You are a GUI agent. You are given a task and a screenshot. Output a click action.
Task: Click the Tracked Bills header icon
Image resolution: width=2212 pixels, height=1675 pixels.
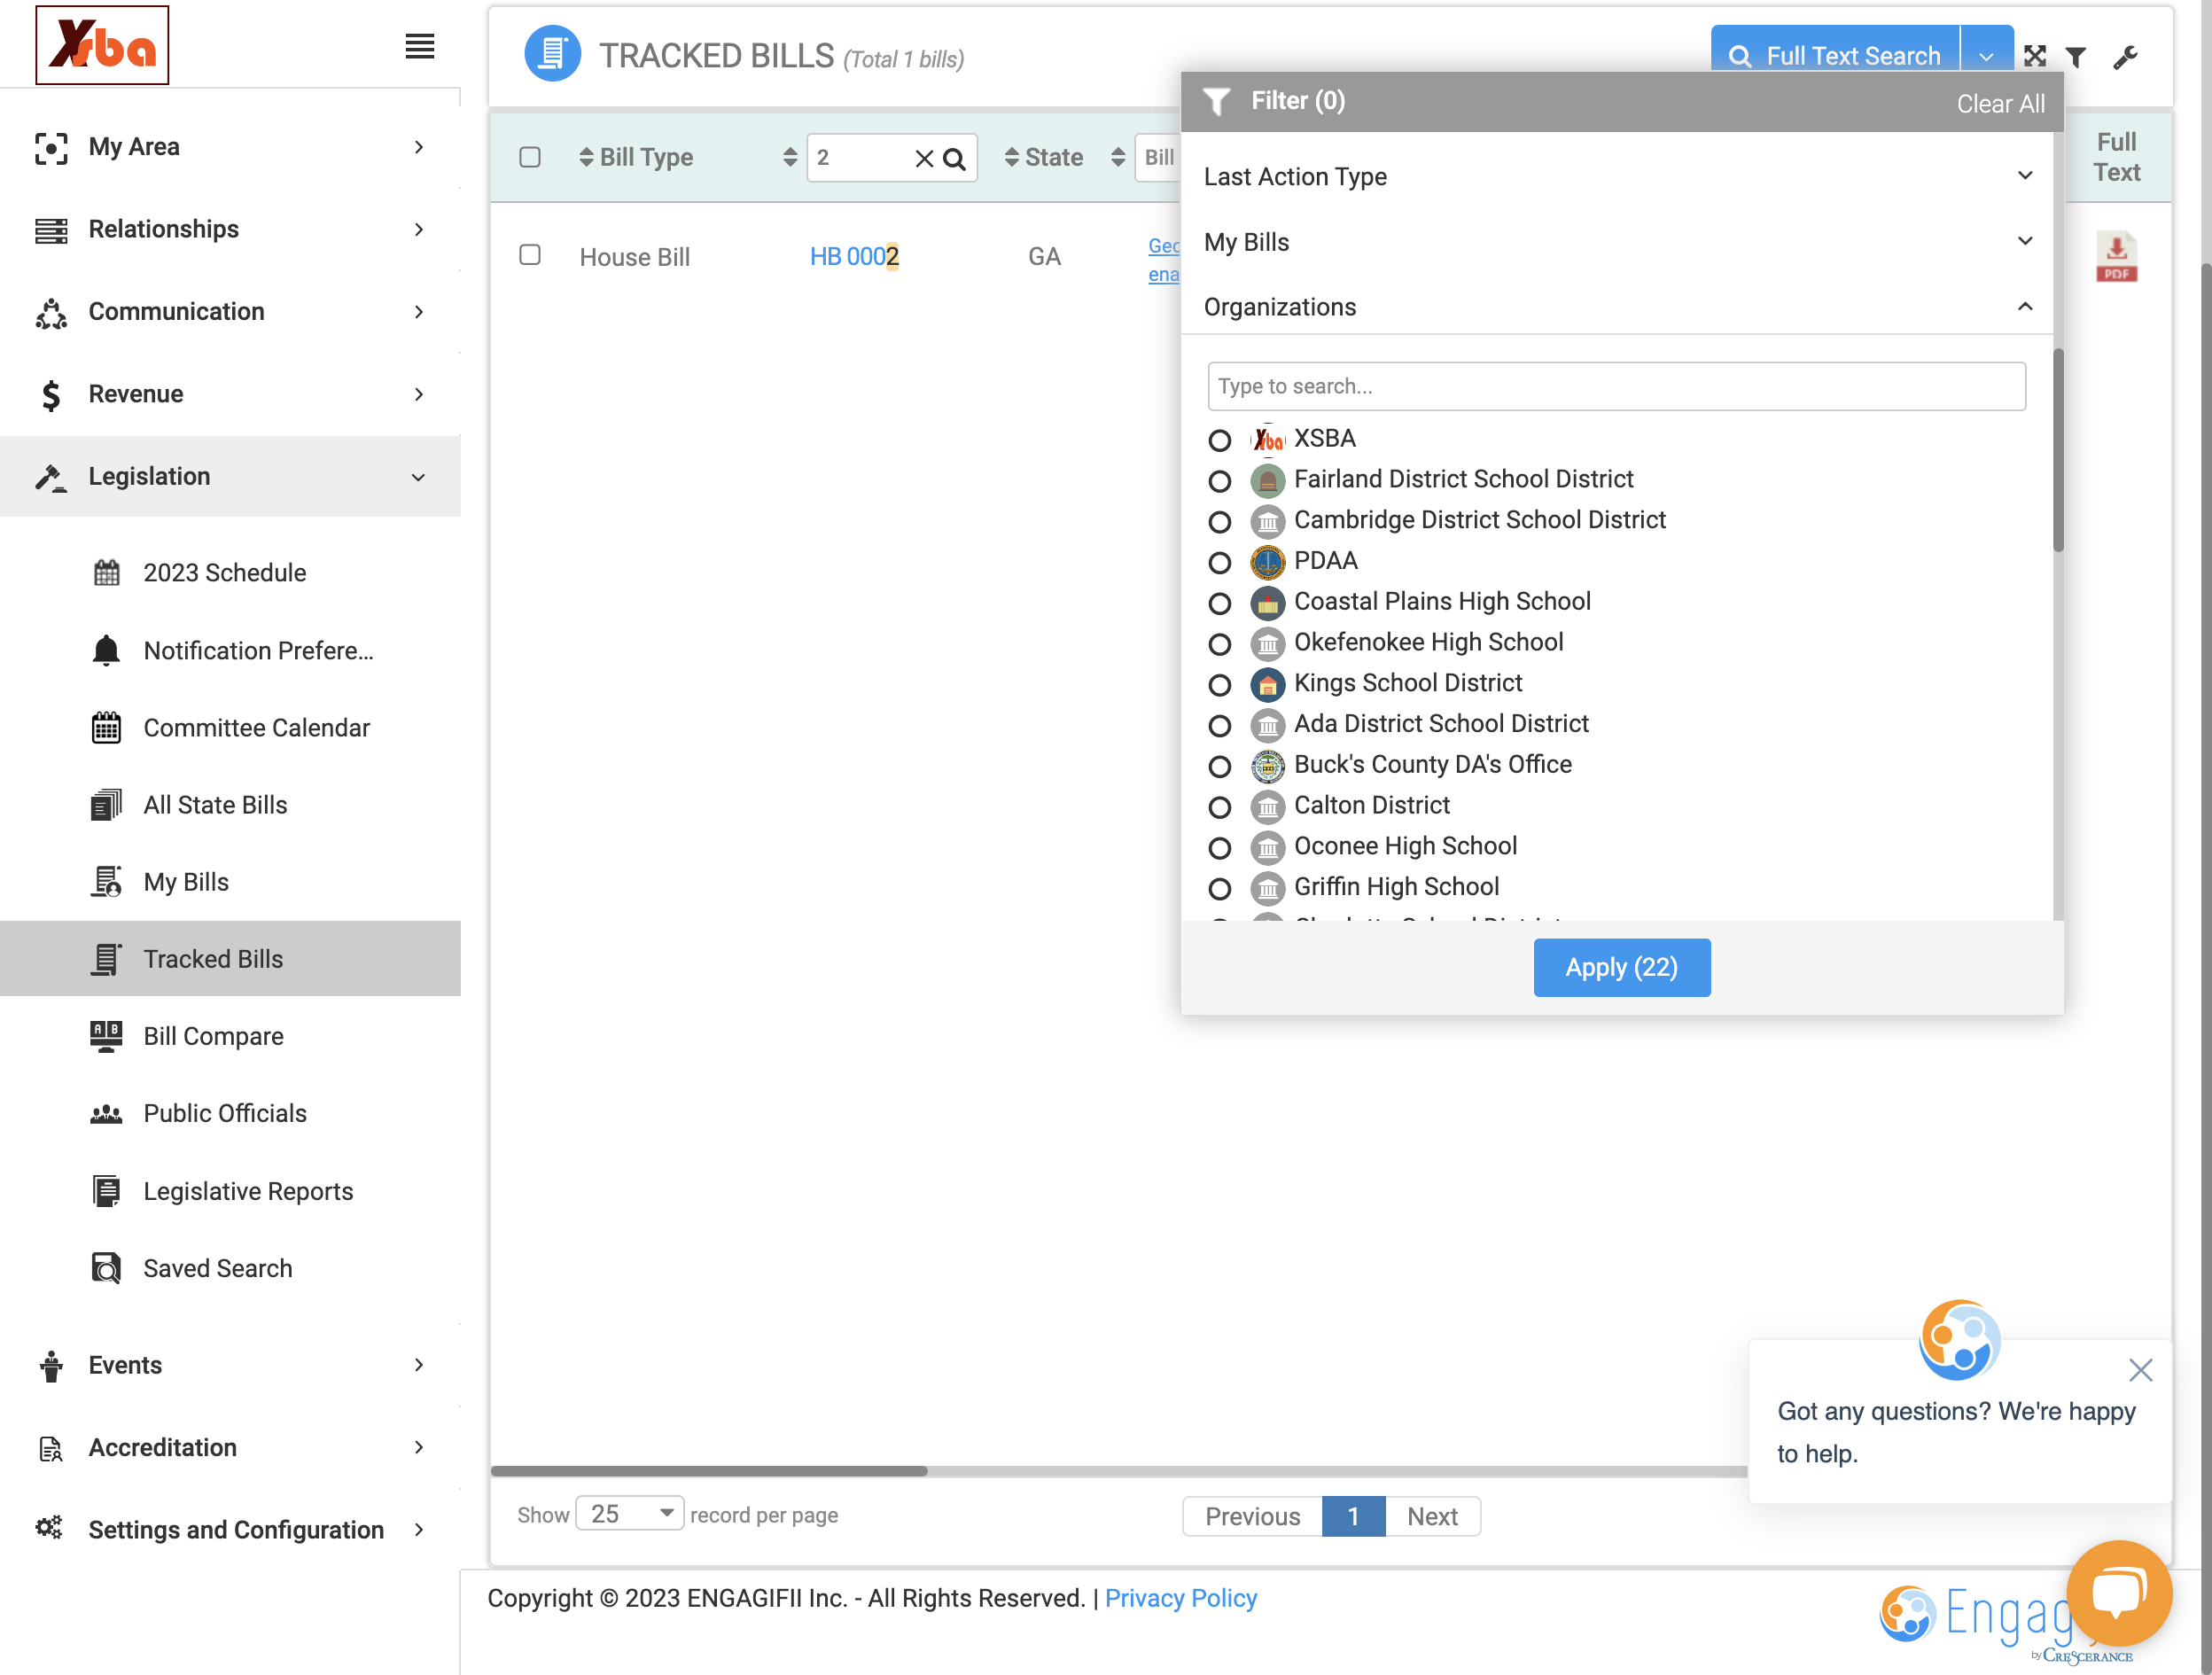point(552,54)
